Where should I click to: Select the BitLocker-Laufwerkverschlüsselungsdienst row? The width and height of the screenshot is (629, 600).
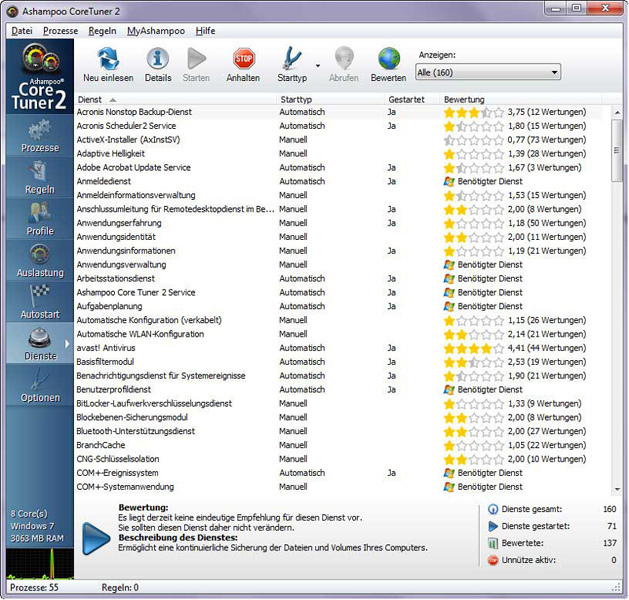338,403
